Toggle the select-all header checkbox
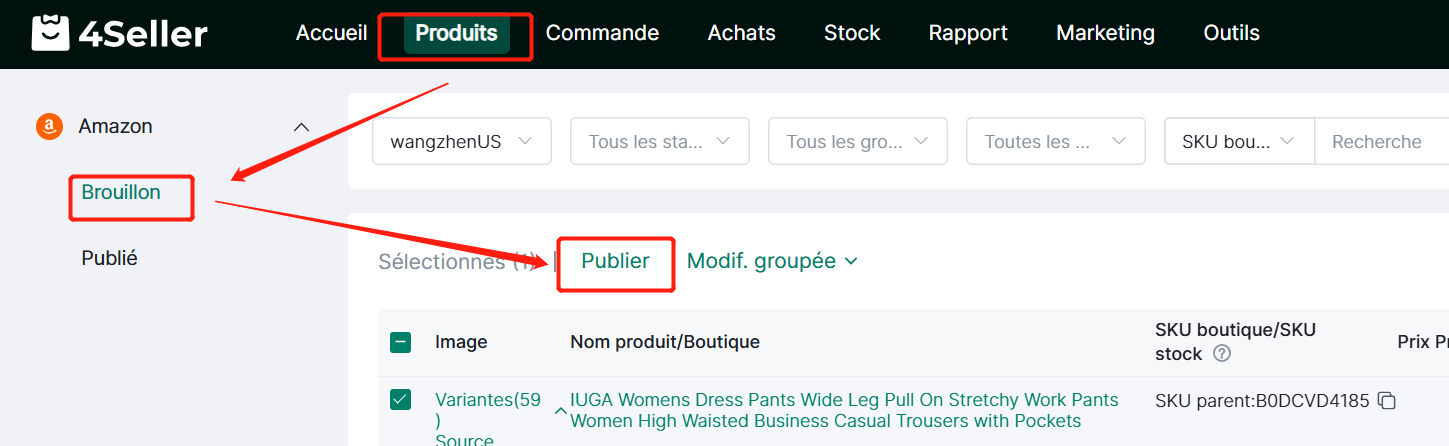 [x=400, y=342]
